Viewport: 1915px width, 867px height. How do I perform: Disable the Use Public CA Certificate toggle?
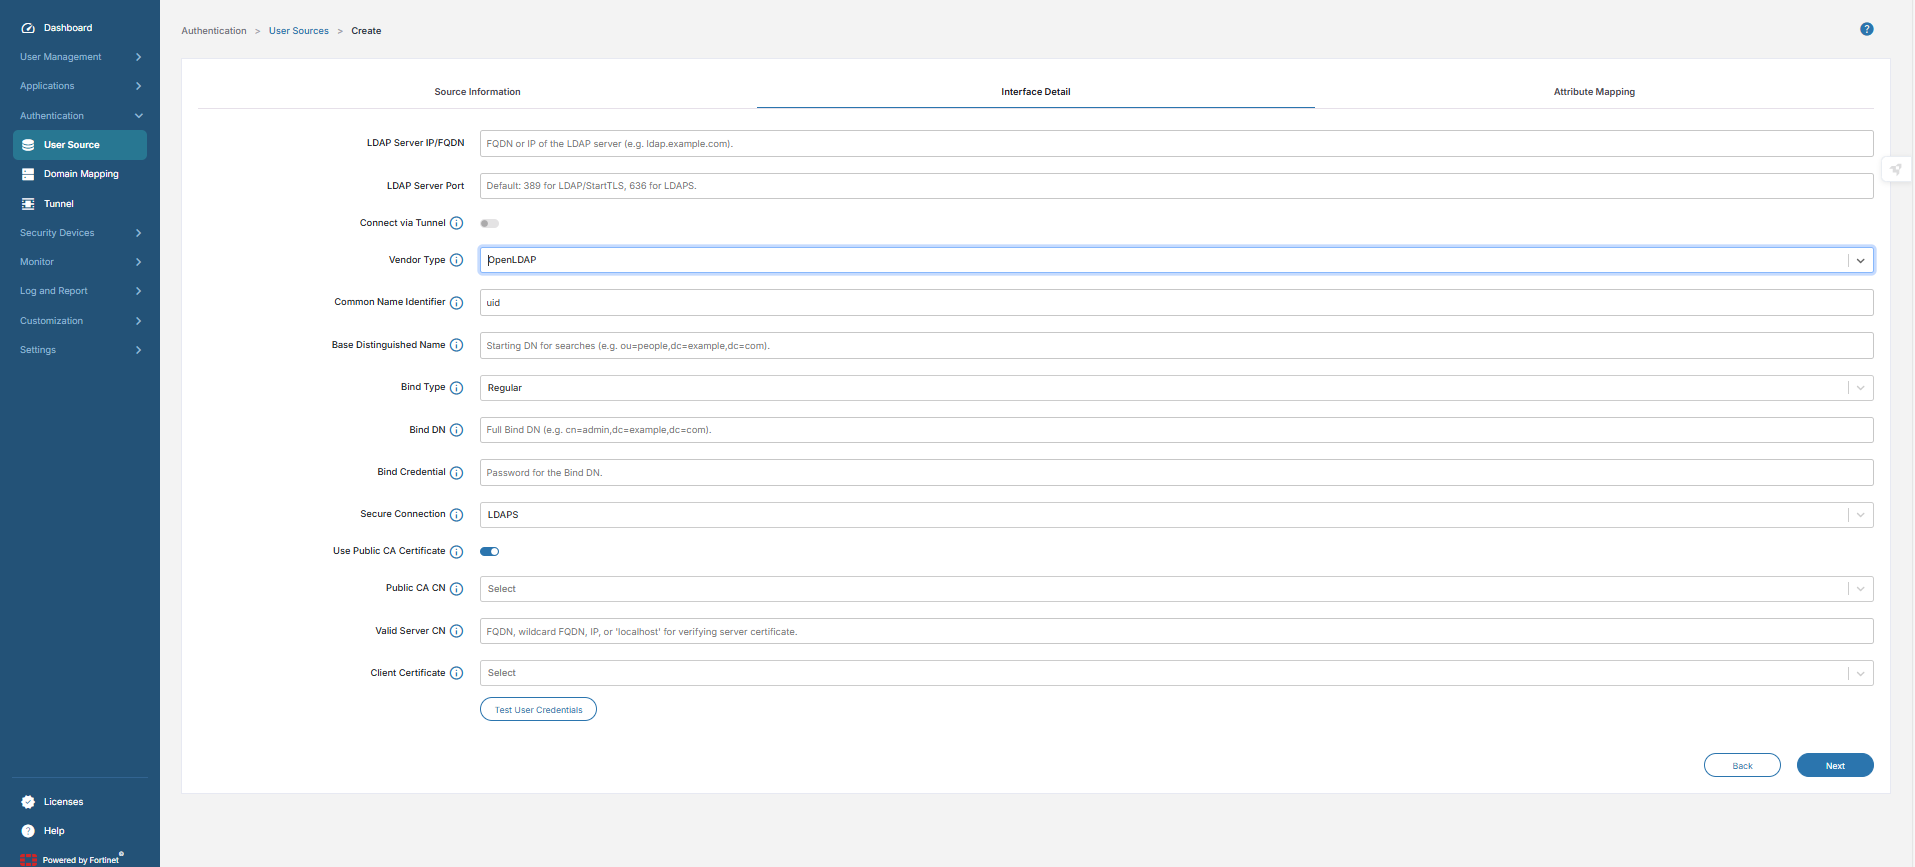[489, 551]
